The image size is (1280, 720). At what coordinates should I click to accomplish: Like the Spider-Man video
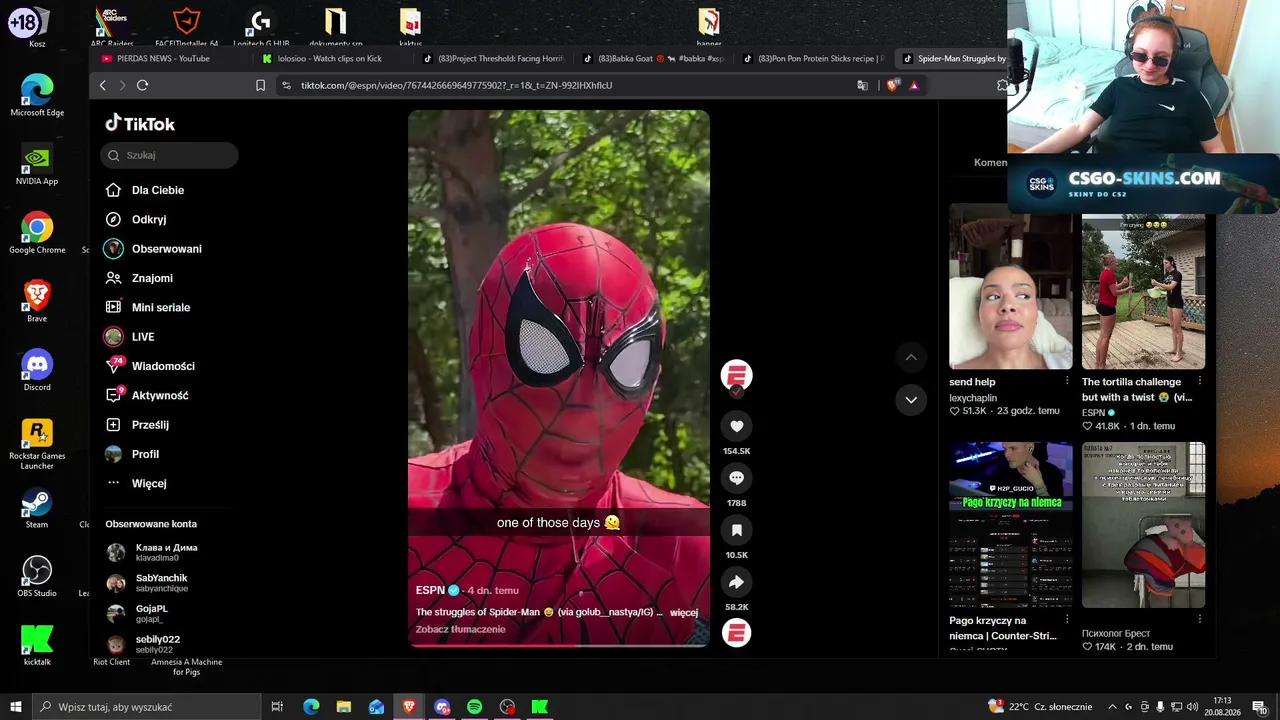tap(736, 426)
